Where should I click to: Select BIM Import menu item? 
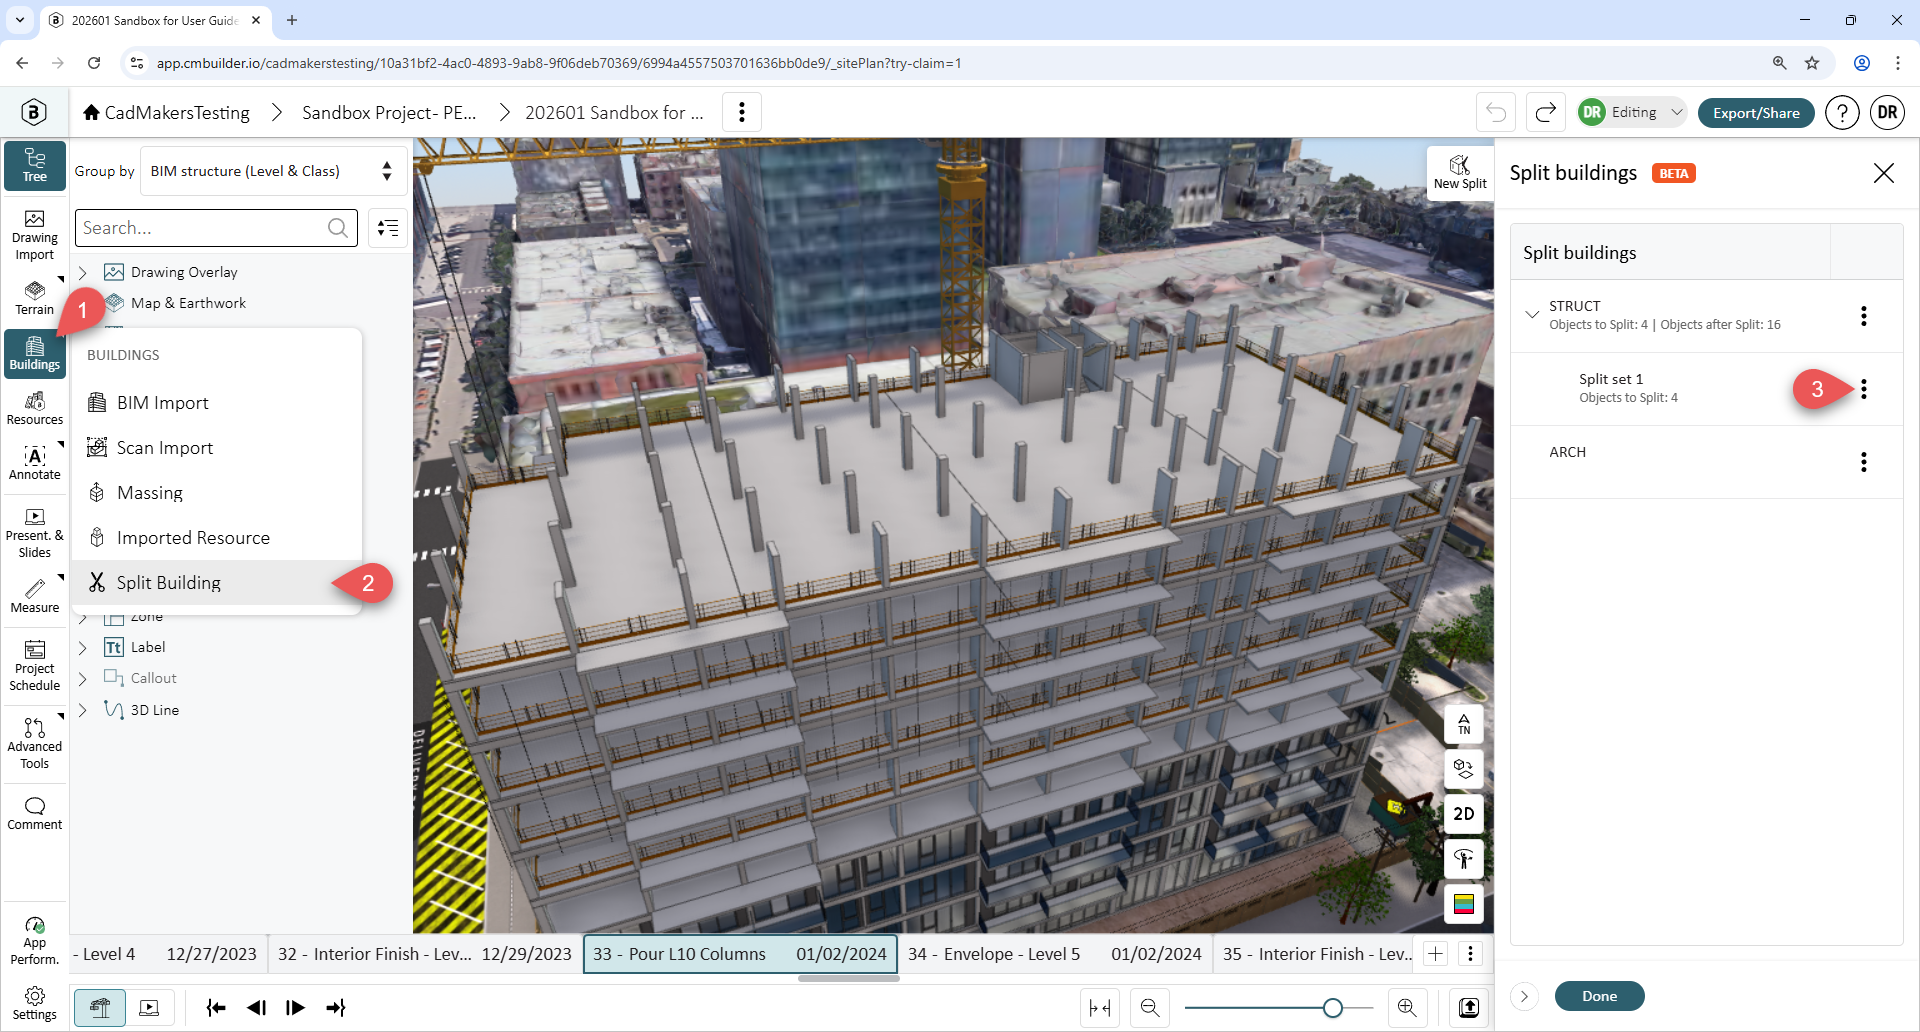[x=216, y=402]
